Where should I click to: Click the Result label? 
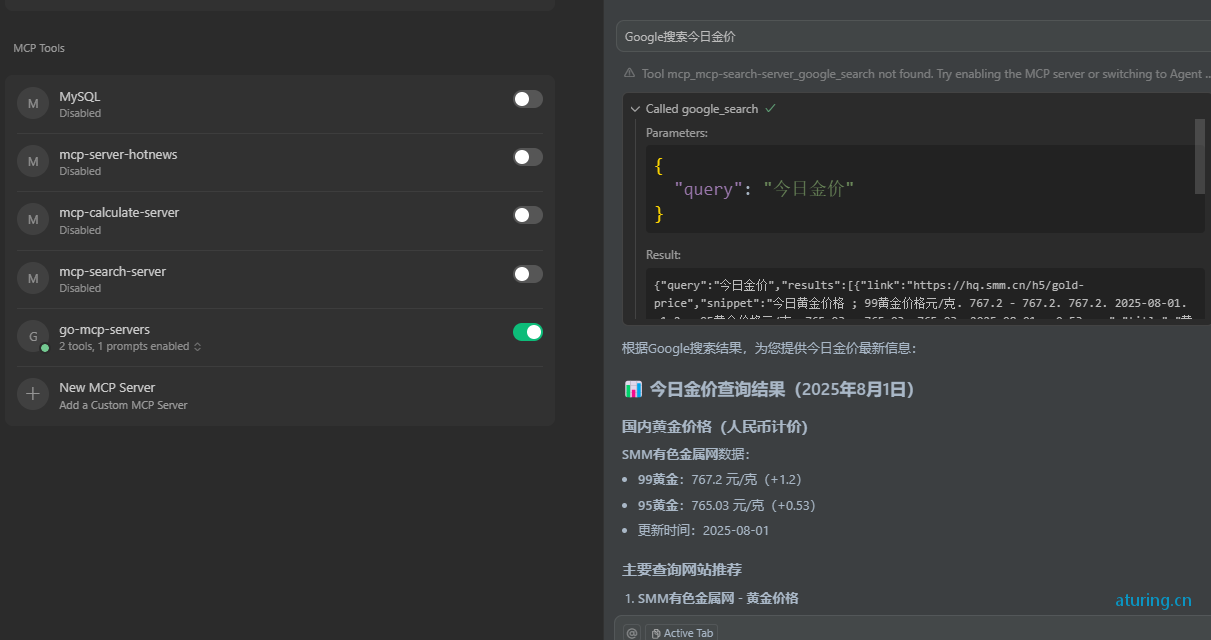point(663,255)
